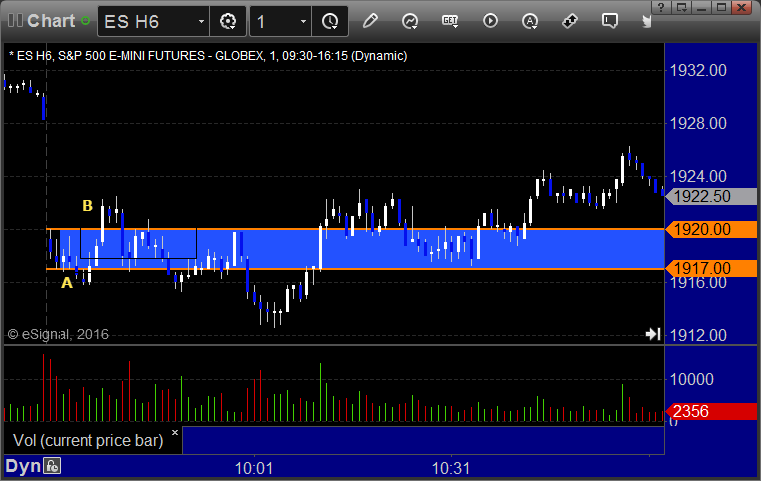Click the Dyn lock icon

(52, 466)
